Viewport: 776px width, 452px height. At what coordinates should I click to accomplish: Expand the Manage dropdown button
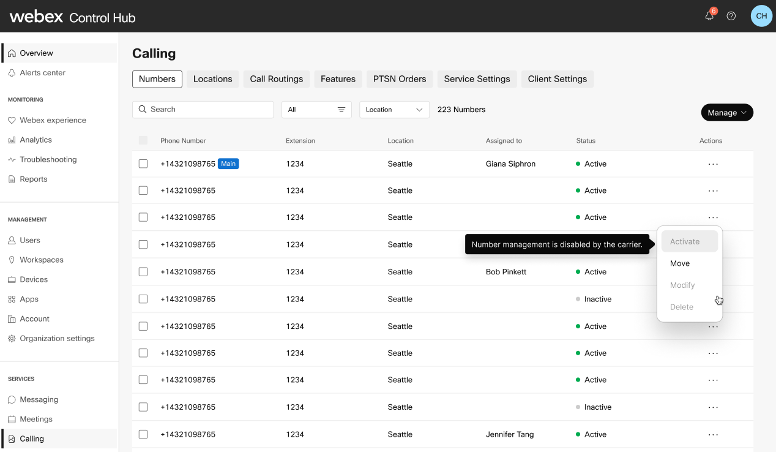click(727, 113)
